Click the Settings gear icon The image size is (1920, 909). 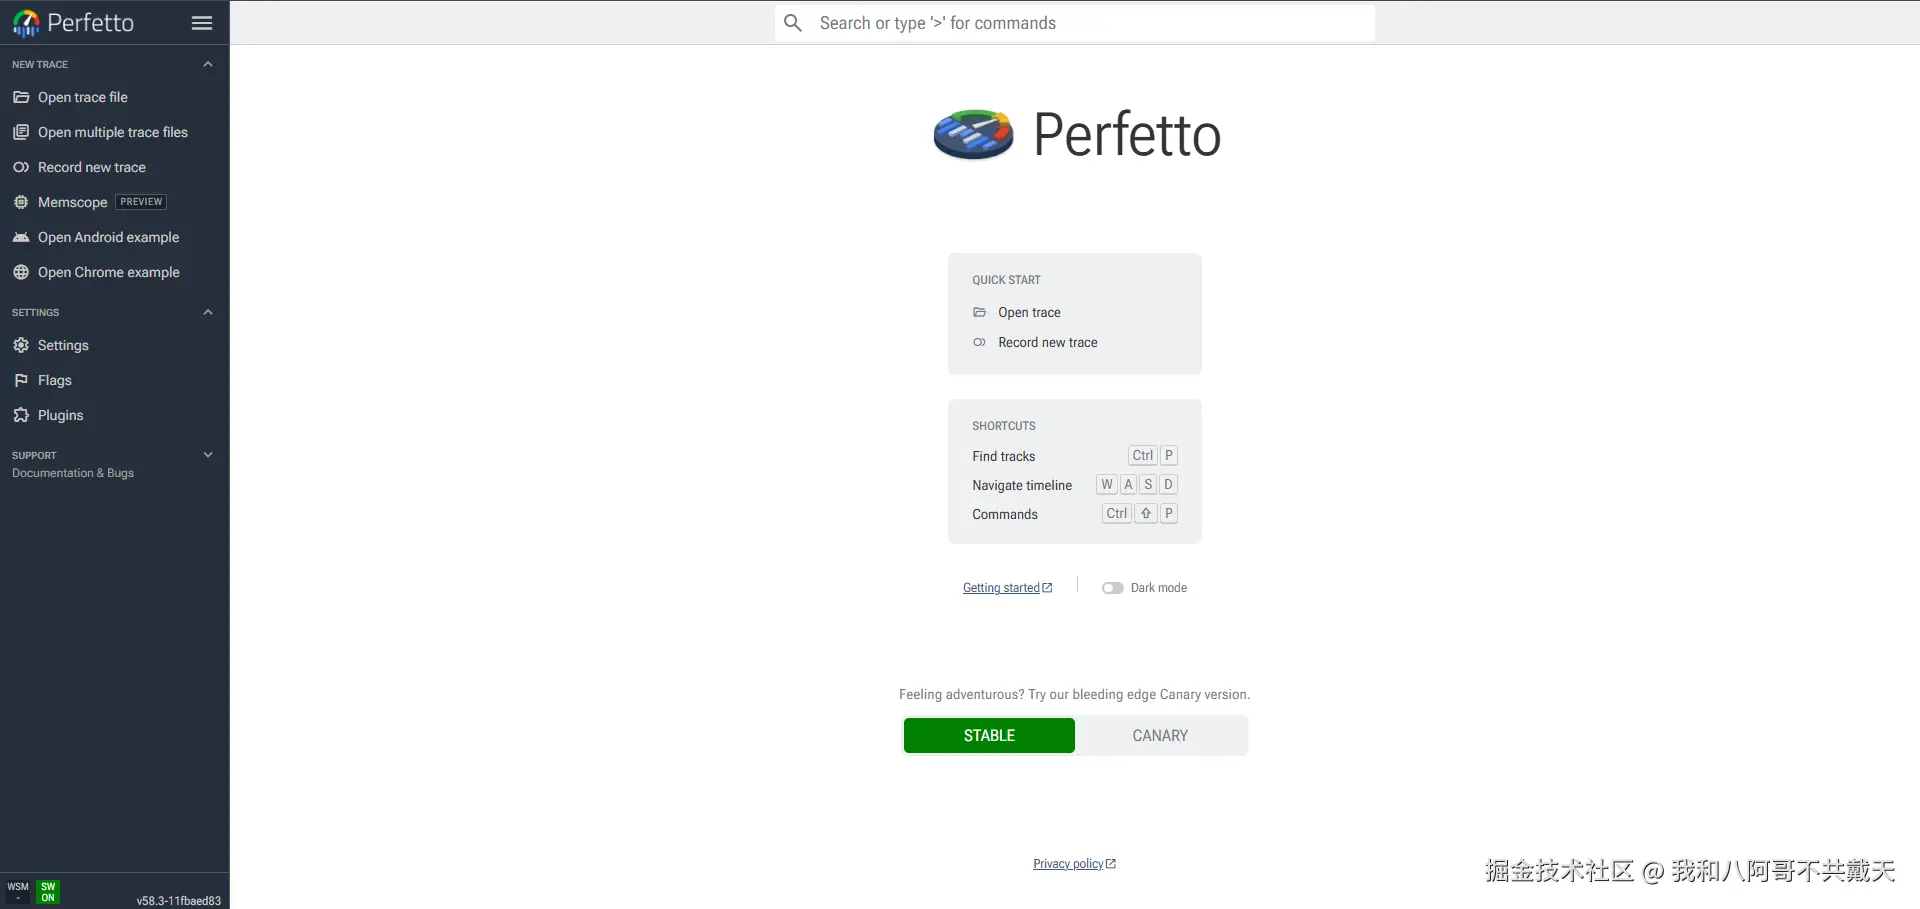pyautogui.click(x=21, y=345)
